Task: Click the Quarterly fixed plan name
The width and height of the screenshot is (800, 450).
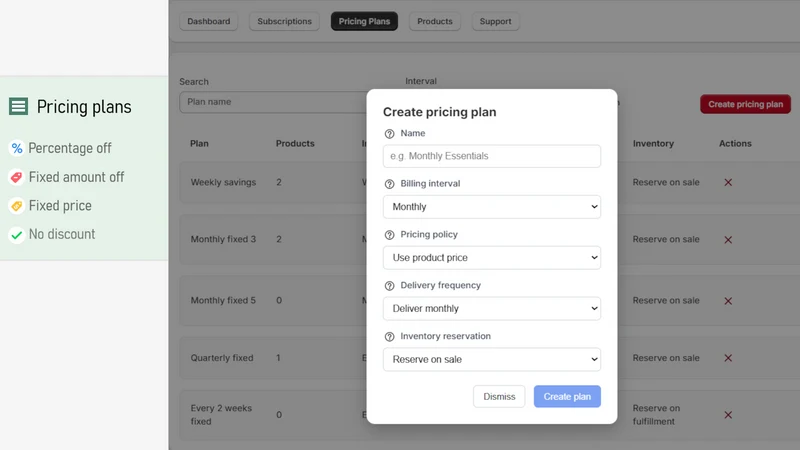Action: click(x=222, y=358)
